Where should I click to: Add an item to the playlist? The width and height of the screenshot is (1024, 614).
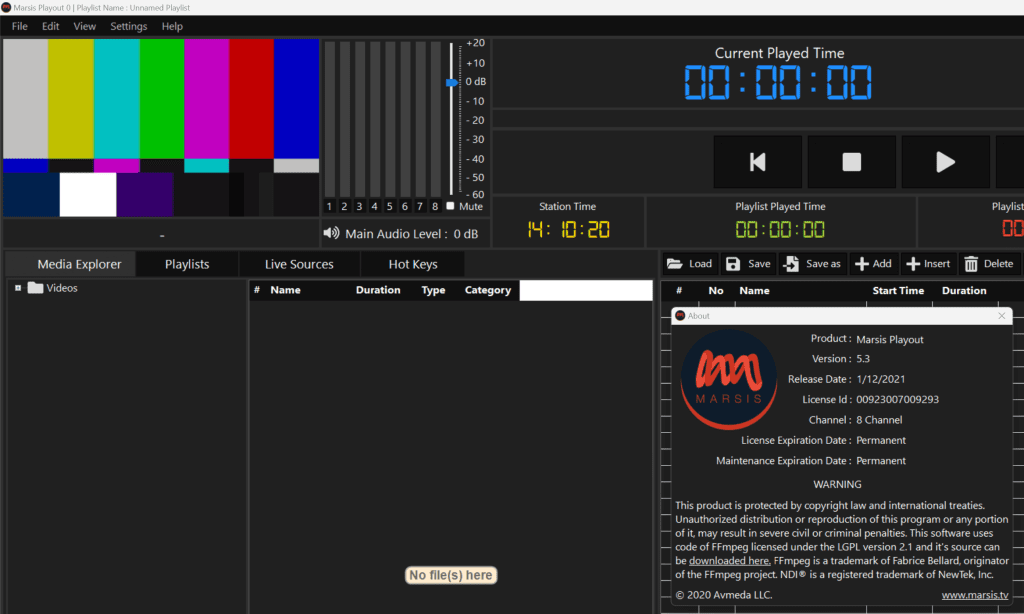coord(872,264)
